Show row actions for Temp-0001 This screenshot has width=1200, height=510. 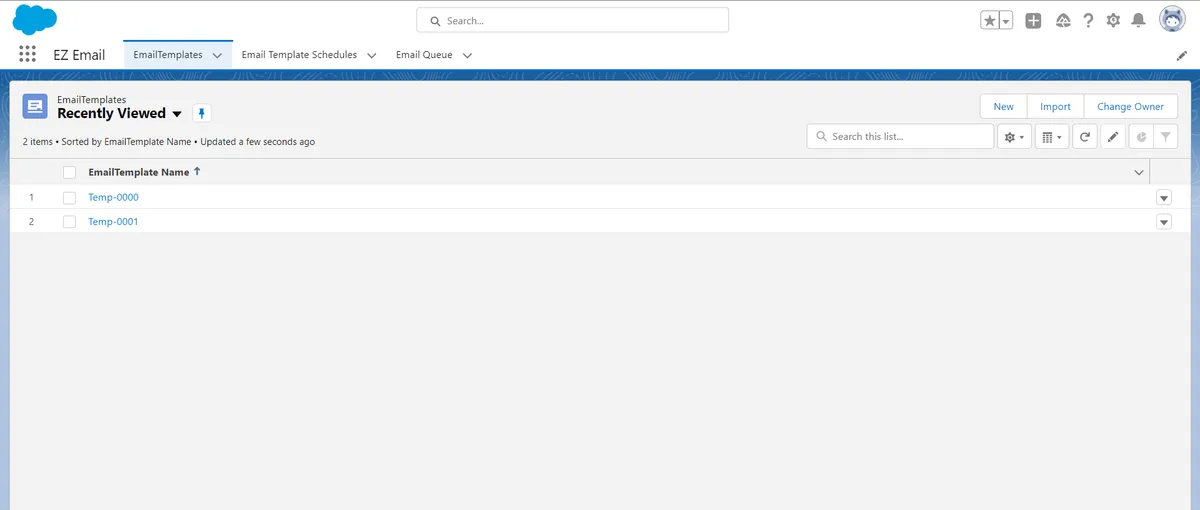pos(1164,222)
